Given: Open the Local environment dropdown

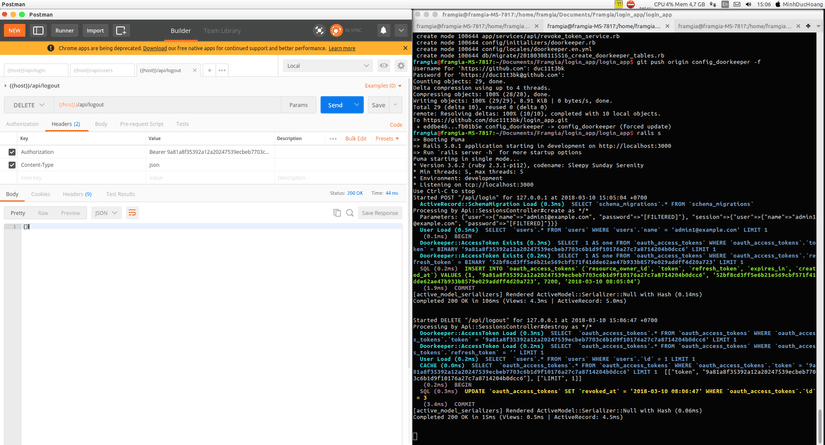Looking at the screenshot, I should (x=328, y=66).
